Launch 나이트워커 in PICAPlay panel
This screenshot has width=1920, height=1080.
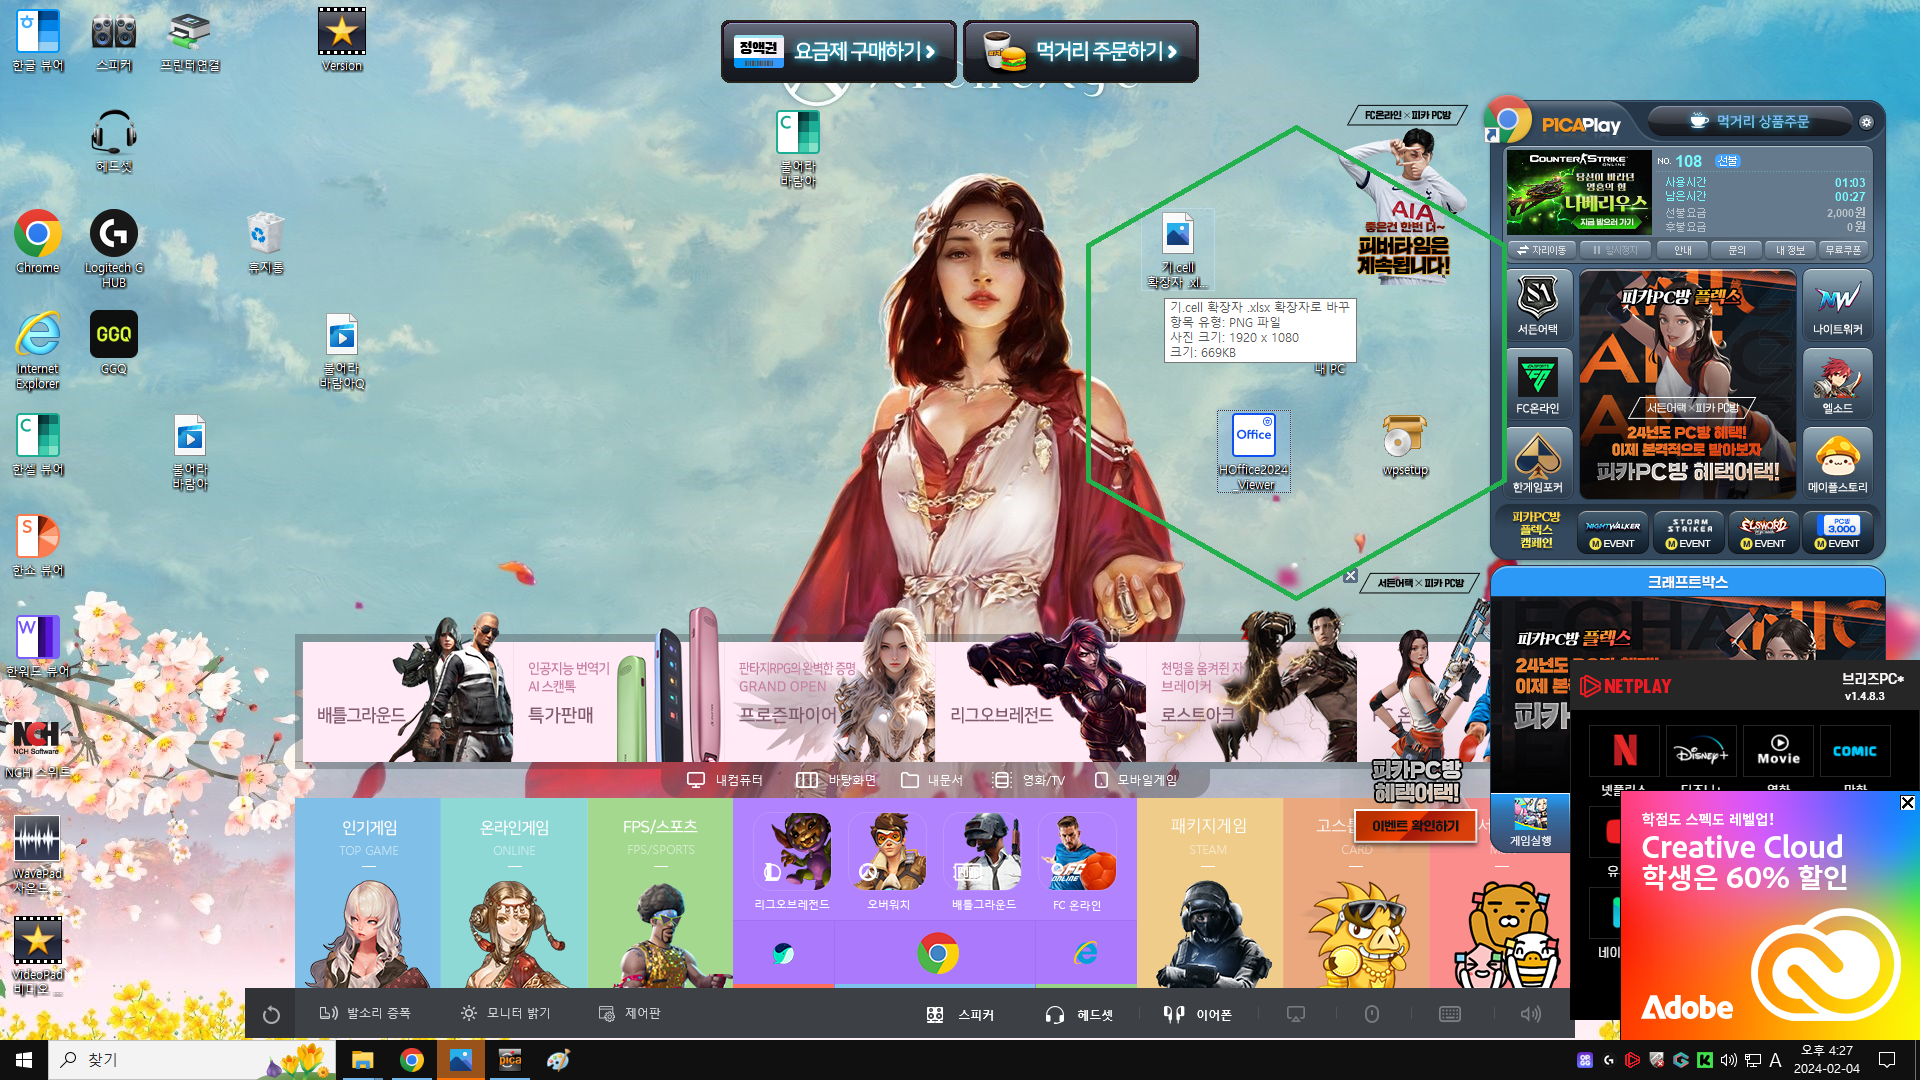click(x=1838, y=305)
